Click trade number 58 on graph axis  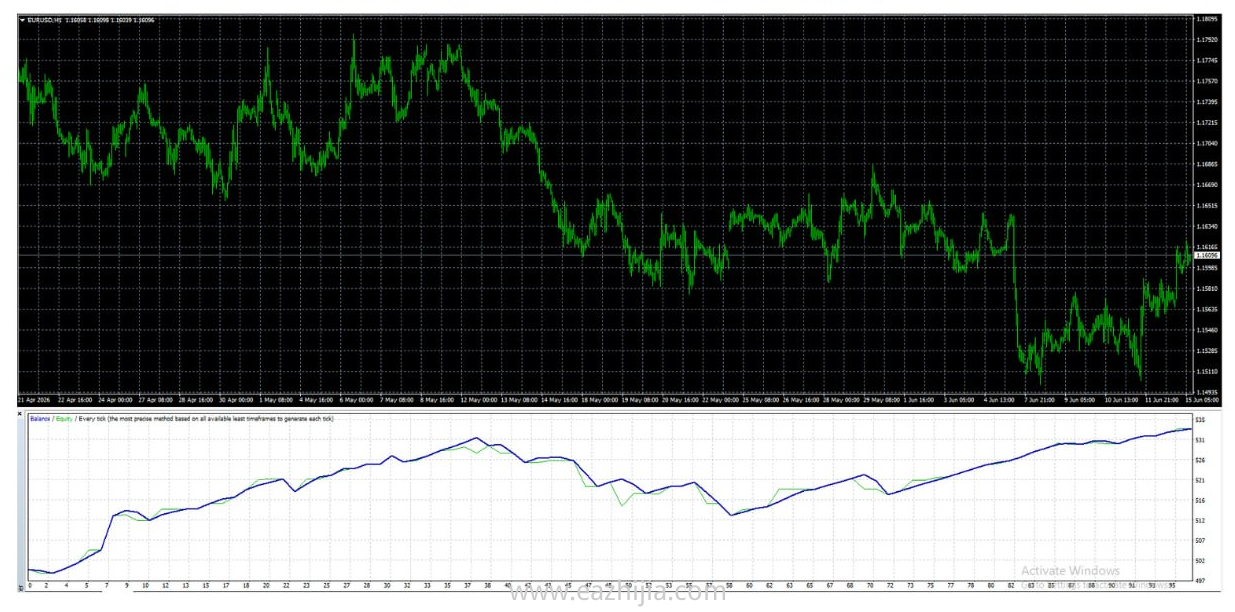point(729,586)
